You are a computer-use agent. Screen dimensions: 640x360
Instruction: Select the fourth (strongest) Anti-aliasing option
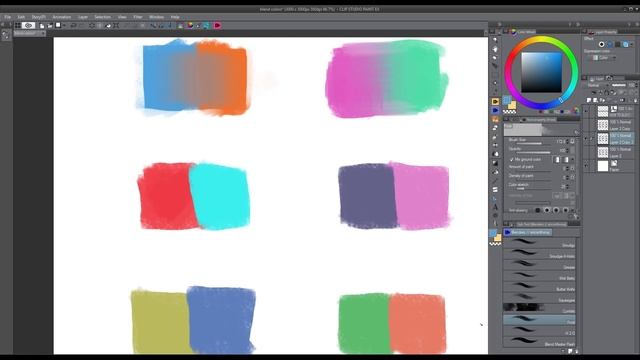pyautogui.click(x=566, y=210)
